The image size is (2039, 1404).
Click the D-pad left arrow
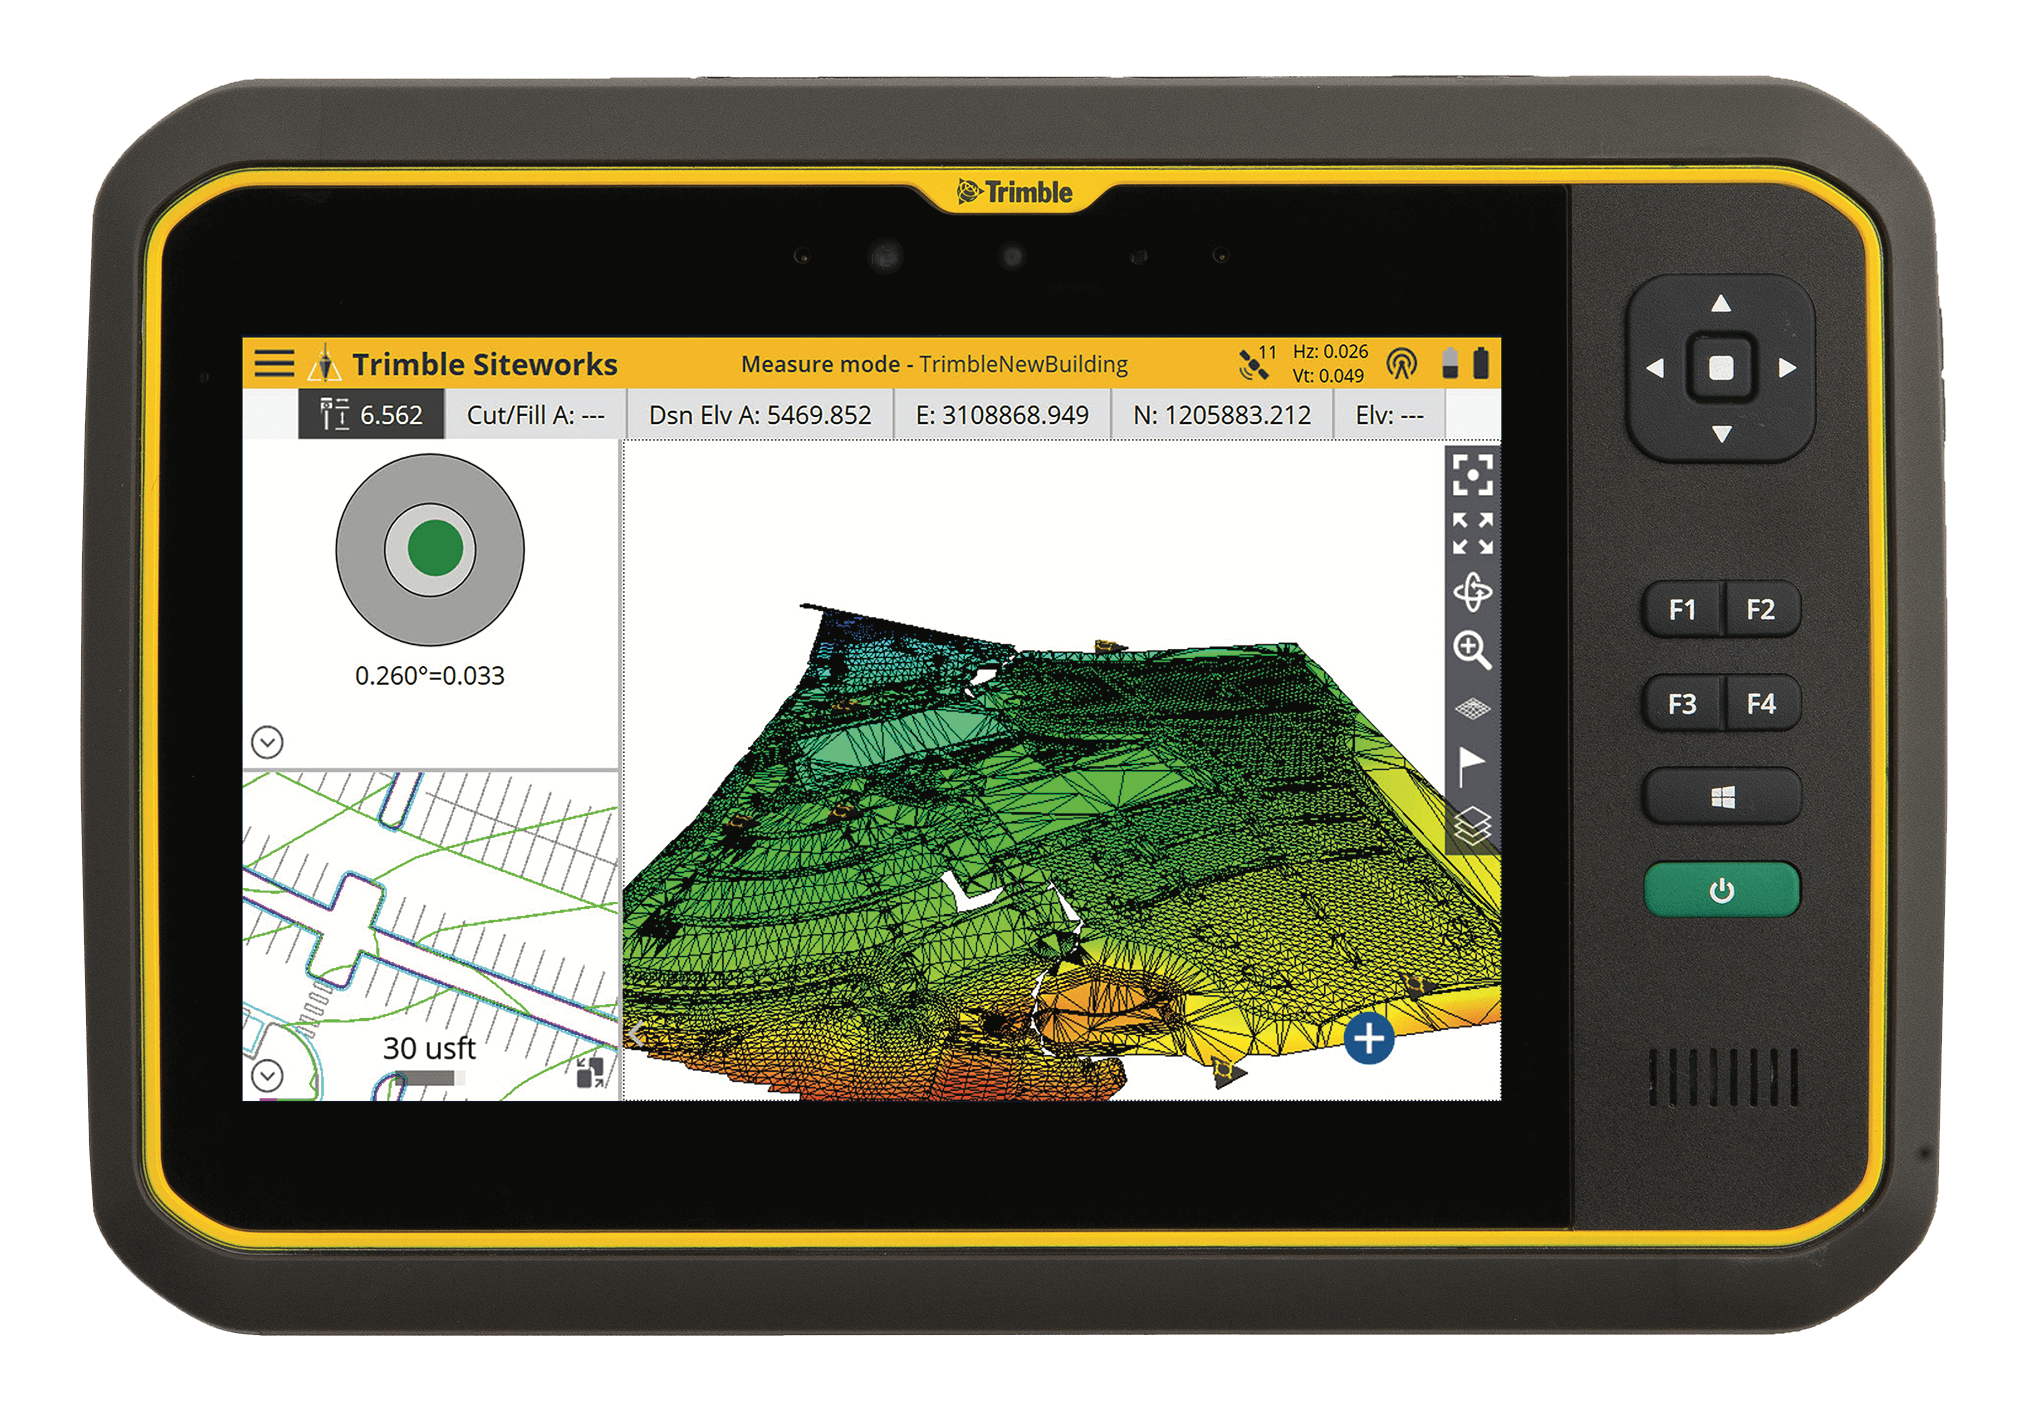tap(1655, 368)
